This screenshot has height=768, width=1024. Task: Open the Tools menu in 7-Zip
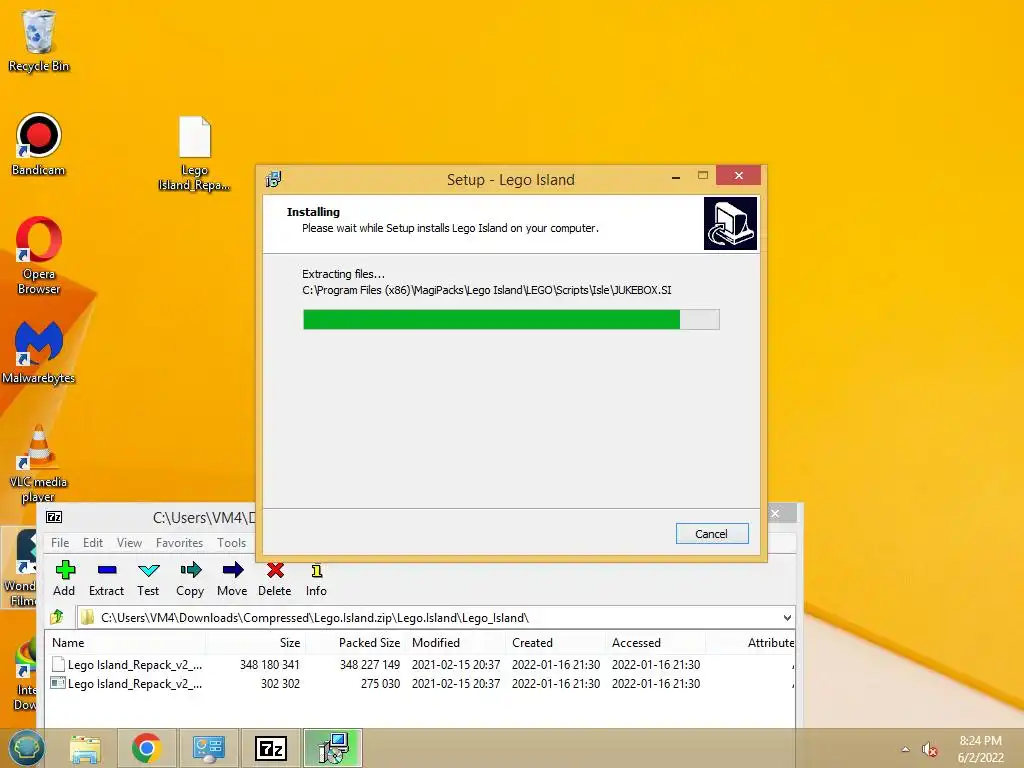point(231,543)
